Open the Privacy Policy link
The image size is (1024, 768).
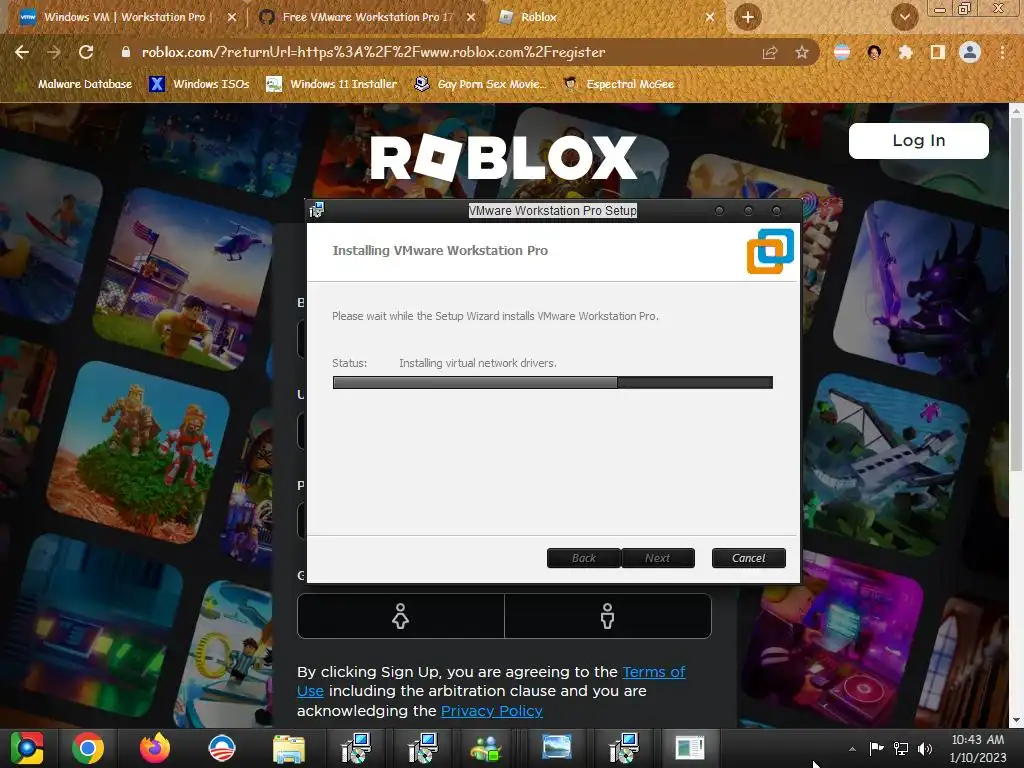point(492,711)
